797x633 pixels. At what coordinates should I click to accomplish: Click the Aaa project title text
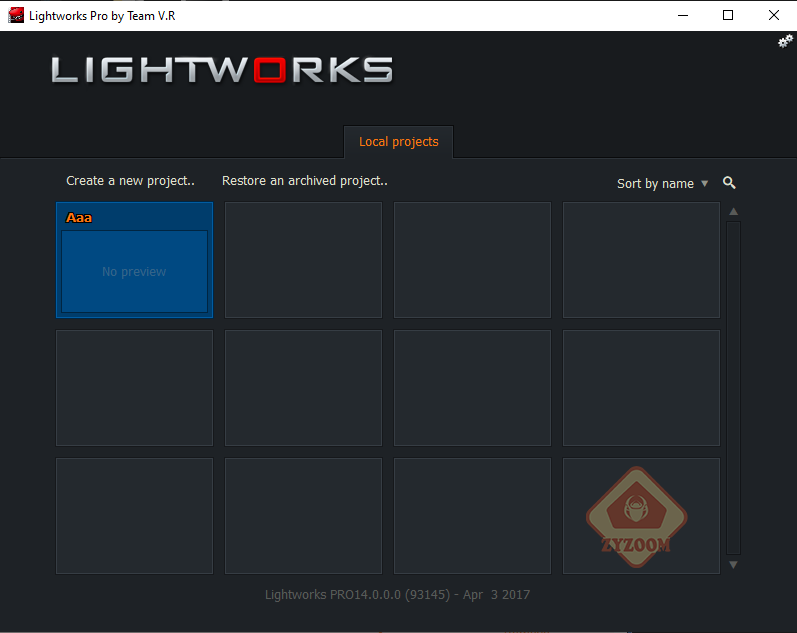(79, 218)
